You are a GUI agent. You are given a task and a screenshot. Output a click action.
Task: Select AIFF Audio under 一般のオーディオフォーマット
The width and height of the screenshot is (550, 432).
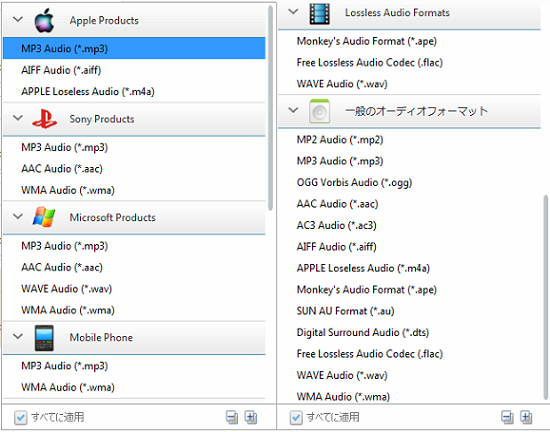[409, 247]
